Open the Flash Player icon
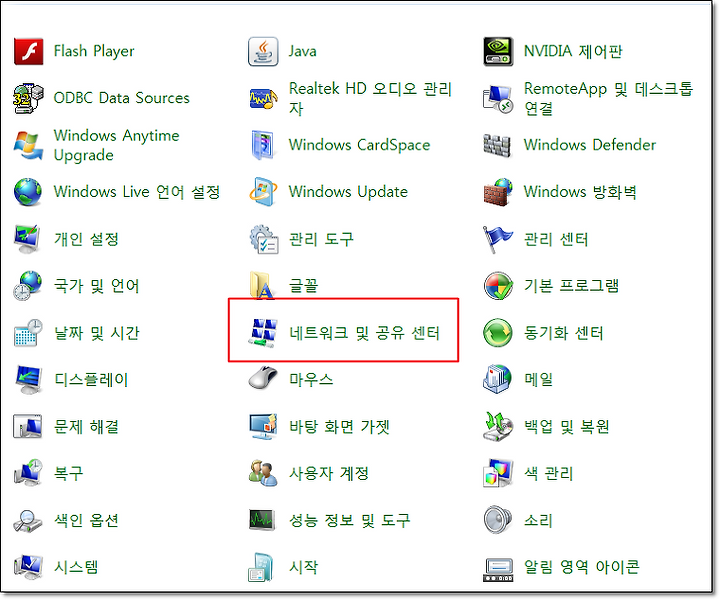720x600 pixels. [28, 51]
